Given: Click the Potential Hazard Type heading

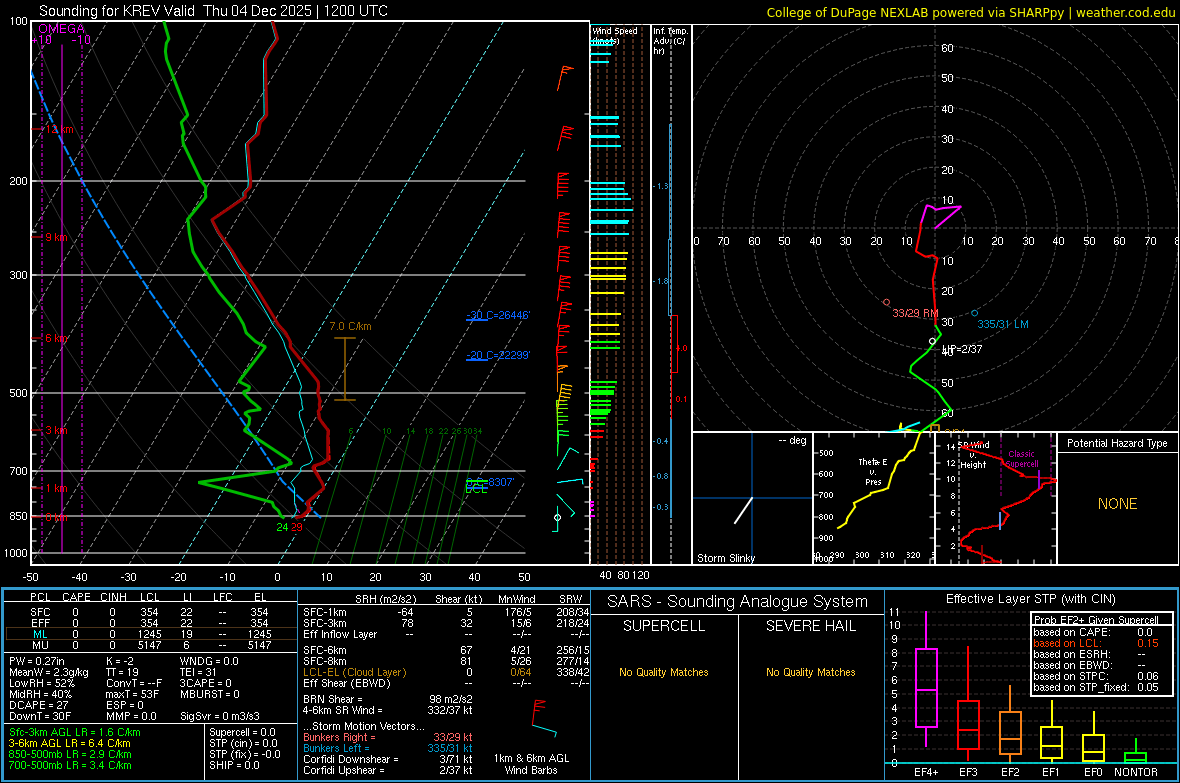Looking at the screenshot, I should coord(1117,443).
